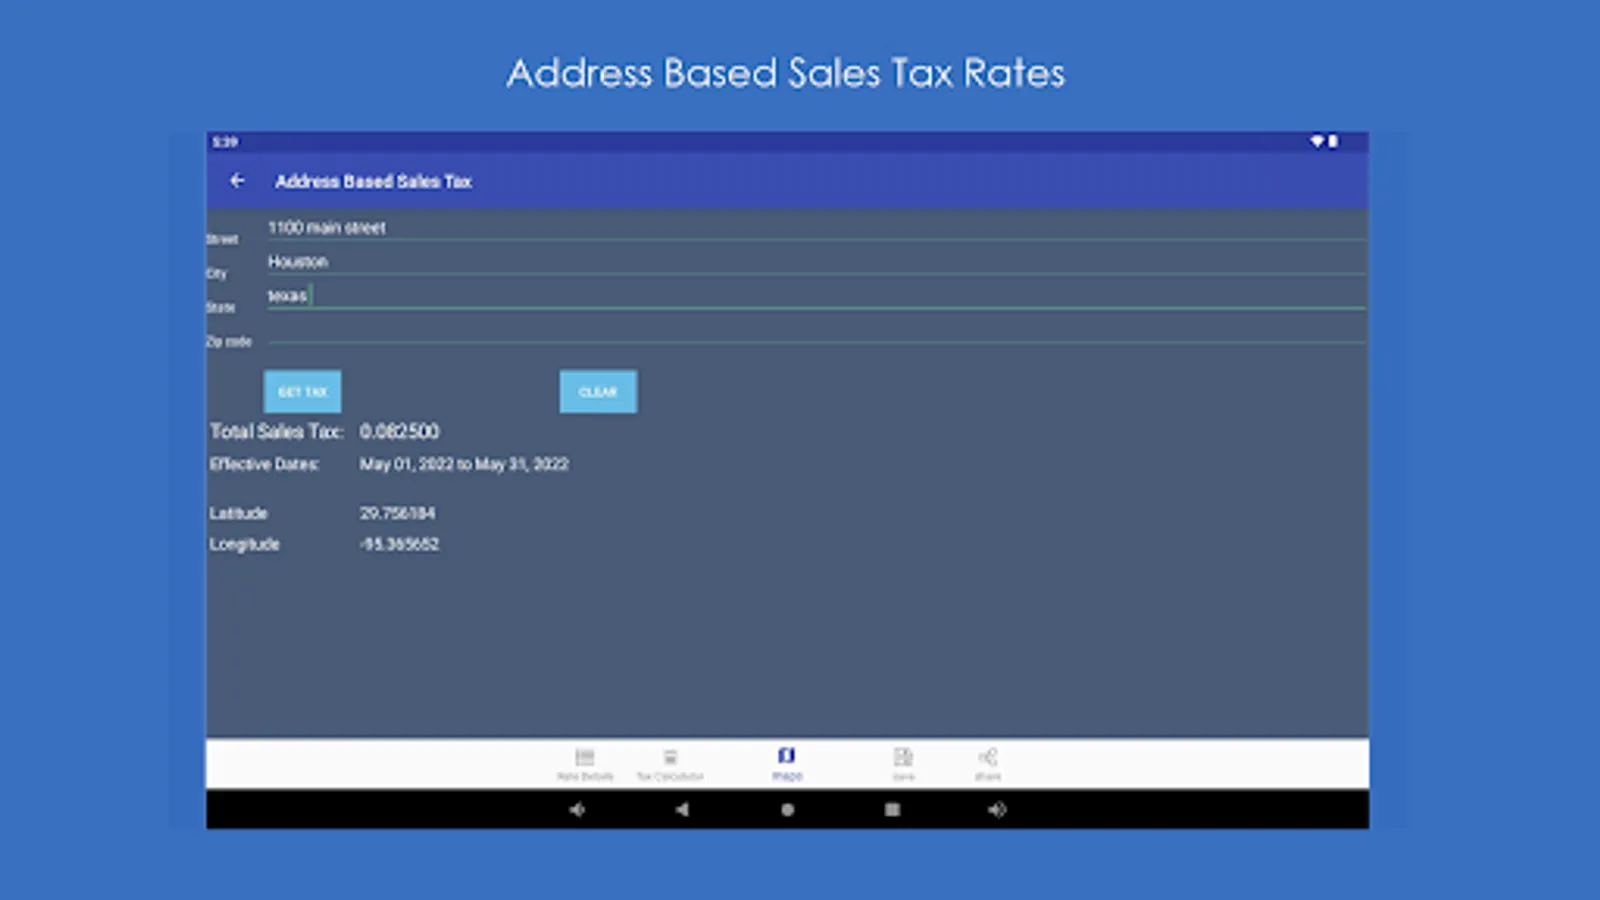This screenshot has width=1600, height=900.
Task: Click the Total Sales Tax label
Action: [x=276, y=431]
